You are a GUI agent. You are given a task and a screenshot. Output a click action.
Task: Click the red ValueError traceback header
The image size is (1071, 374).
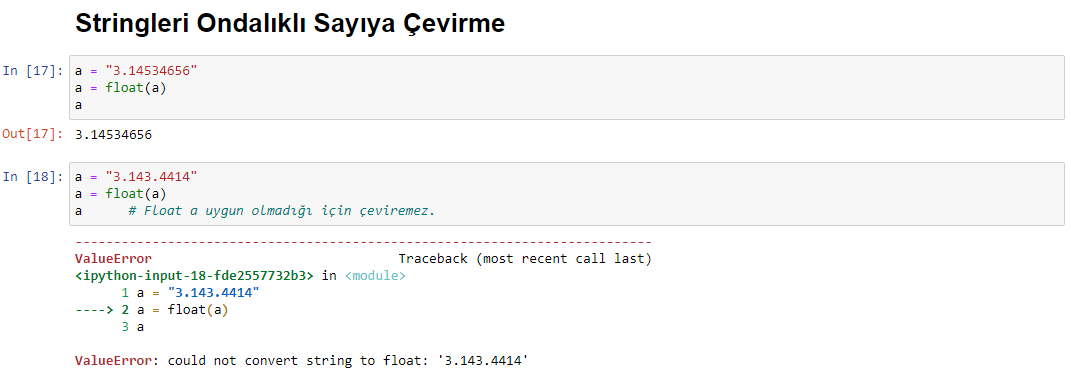[x=113, y=259]
